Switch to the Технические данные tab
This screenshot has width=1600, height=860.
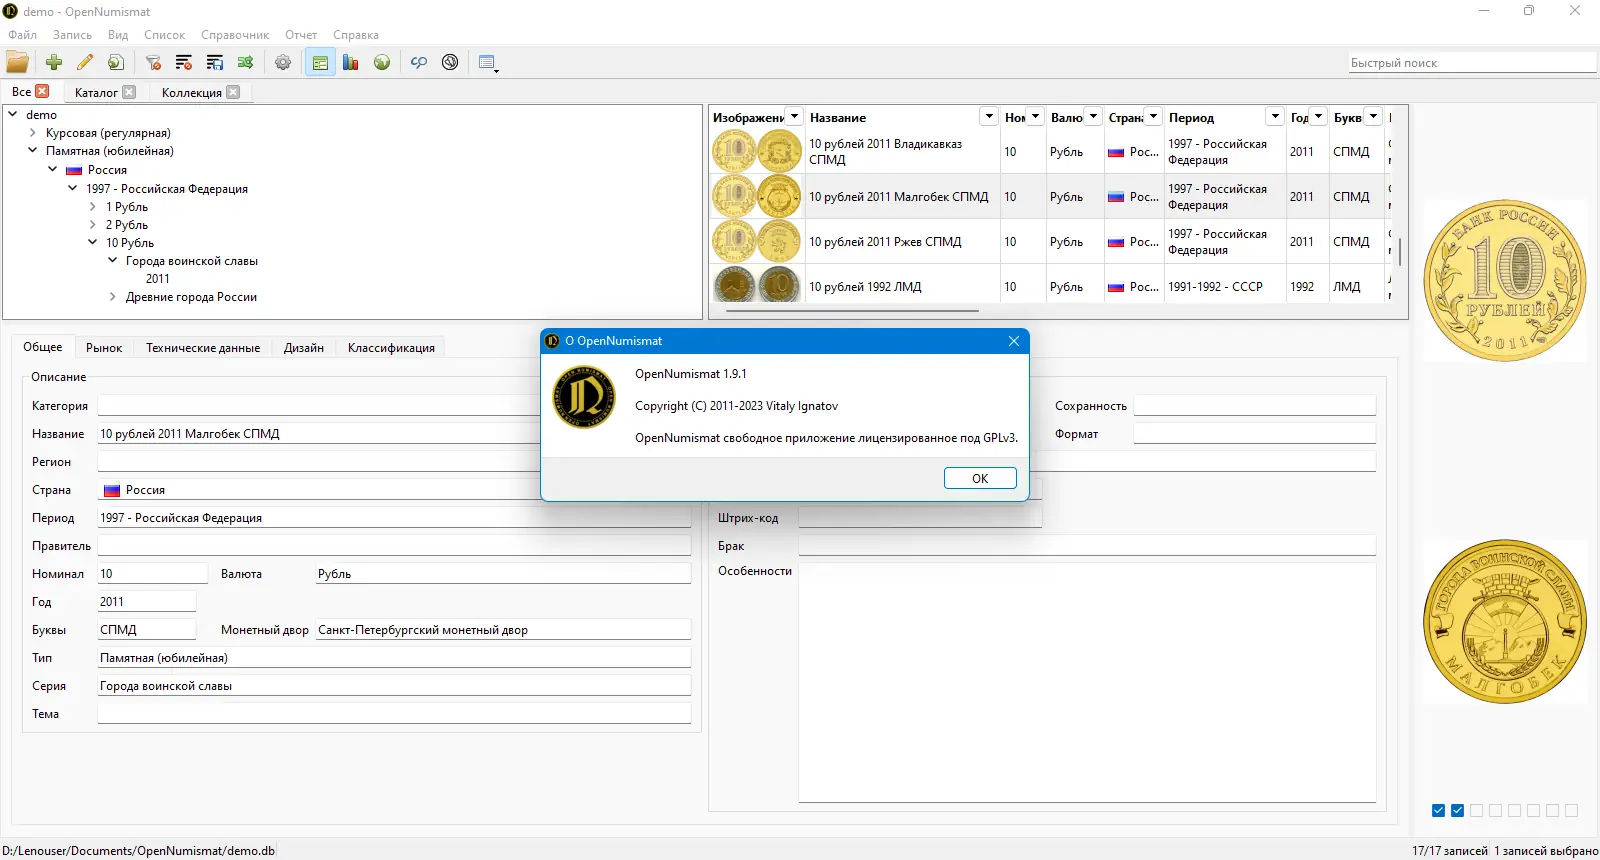point(203,348)
